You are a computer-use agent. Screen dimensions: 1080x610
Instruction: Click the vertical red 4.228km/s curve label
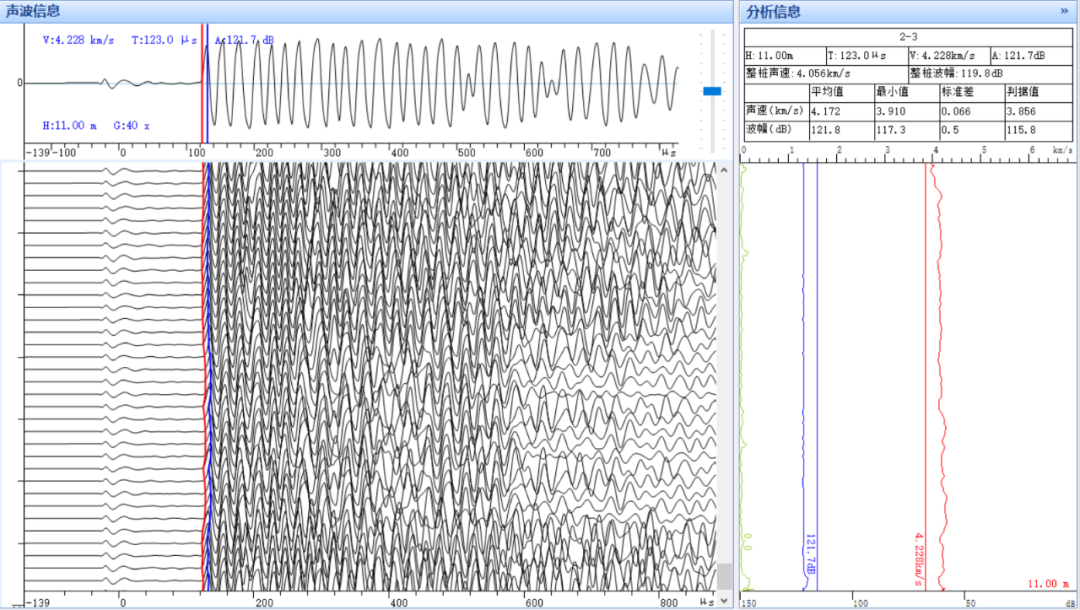pos(918,559)
